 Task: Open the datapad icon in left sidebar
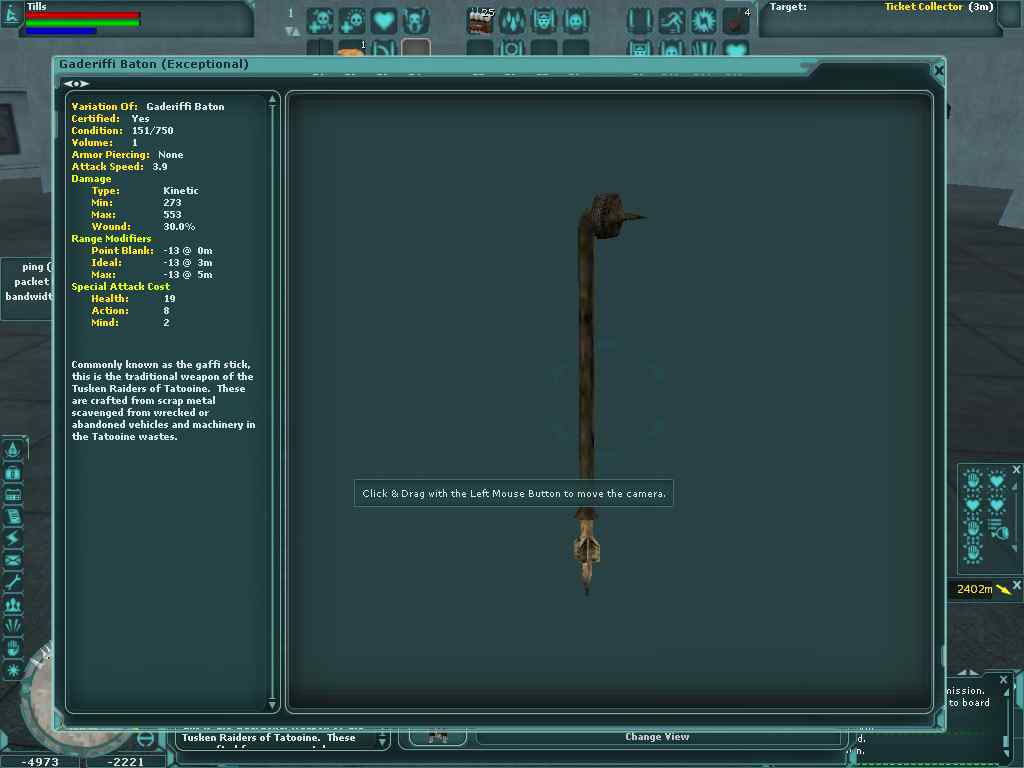tap(13, 494)
